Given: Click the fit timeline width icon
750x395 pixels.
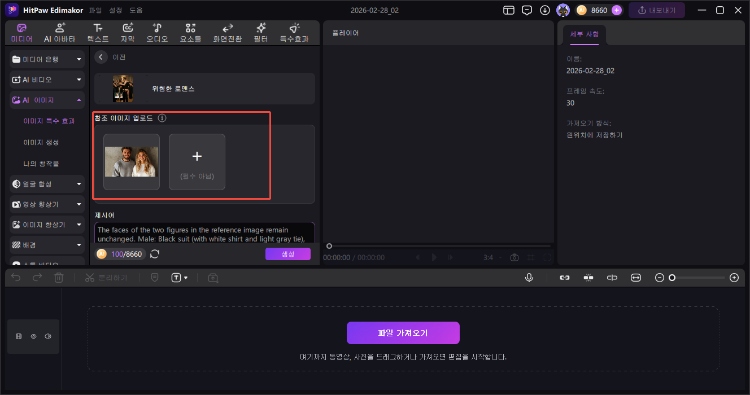Looking at the screenshot, I should [x=636, y=278].
